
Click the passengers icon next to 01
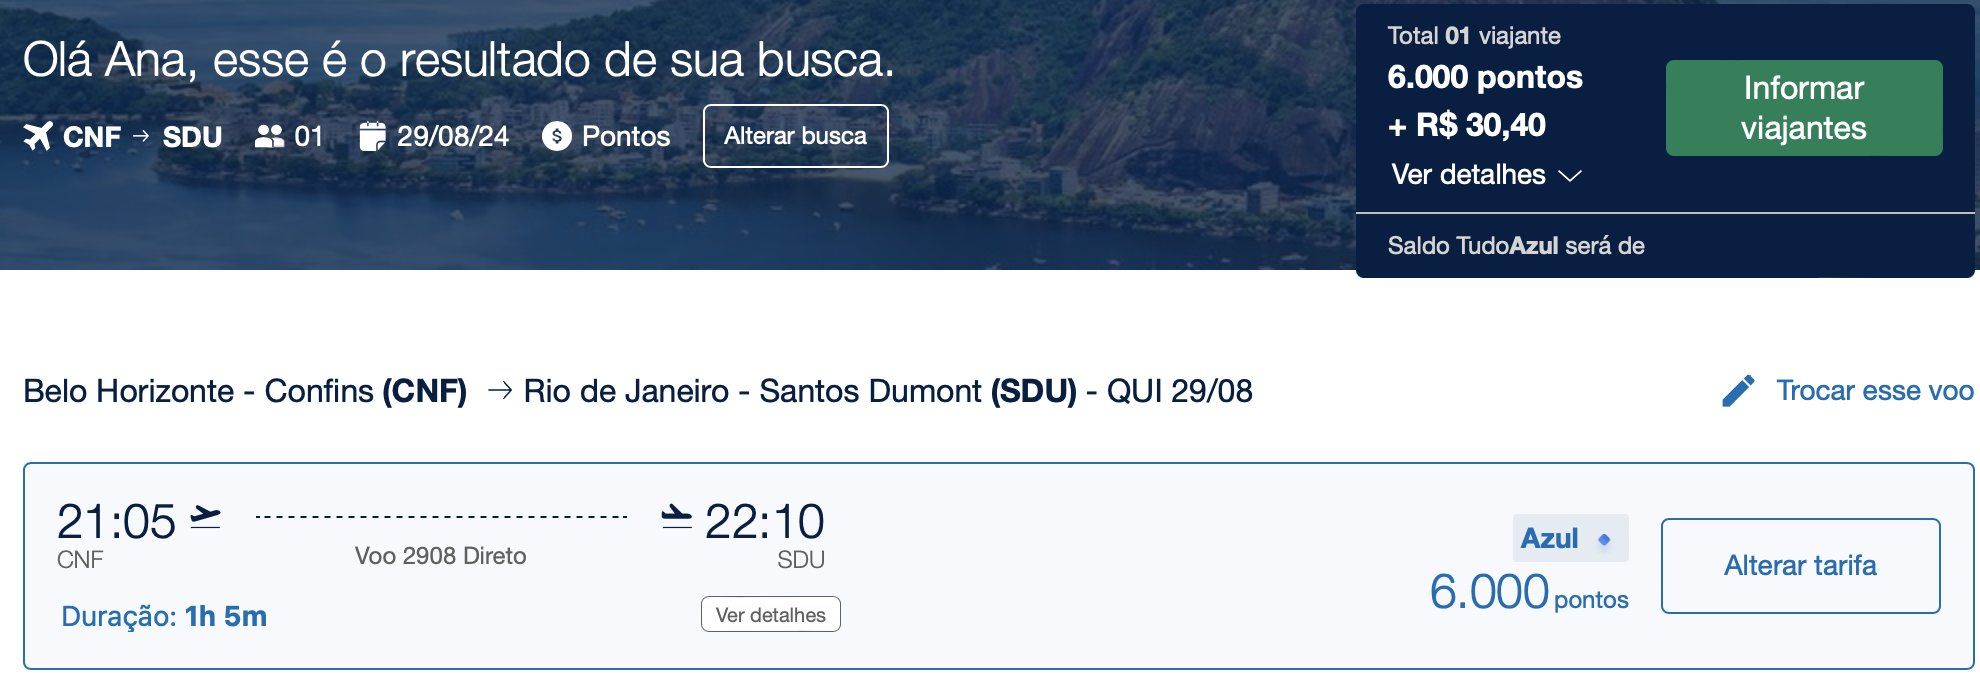[x=269, y=136]
